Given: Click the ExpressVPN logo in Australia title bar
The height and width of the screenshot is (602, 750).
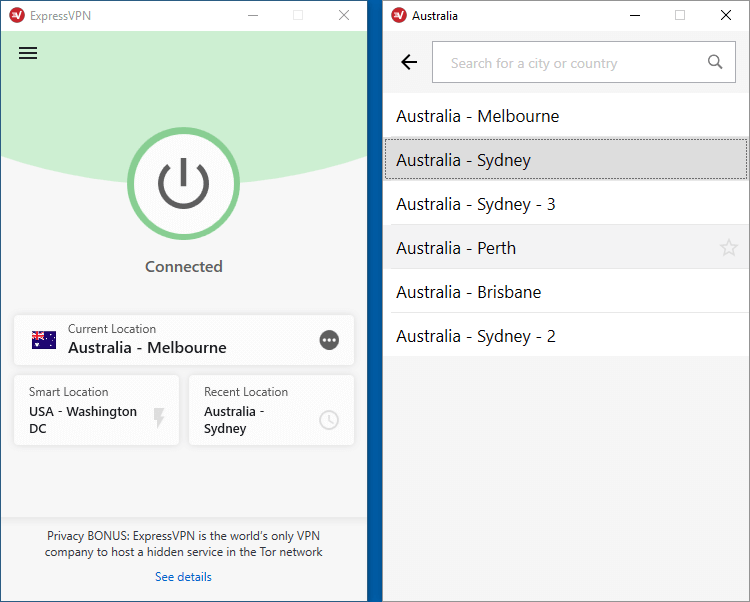Looking at the screenshot, I should (x=399, y=15).
